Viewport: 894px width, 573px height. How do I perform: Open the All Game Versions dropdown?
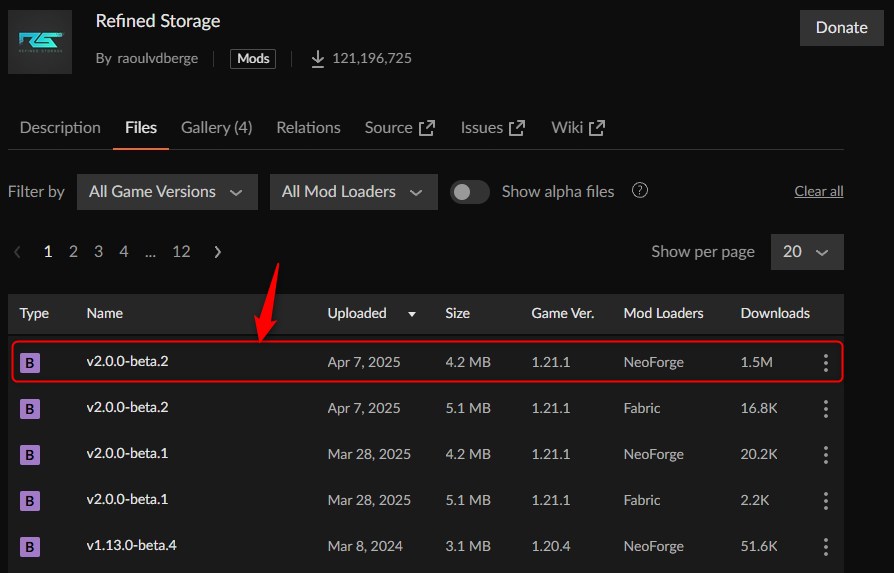point(167,192)
